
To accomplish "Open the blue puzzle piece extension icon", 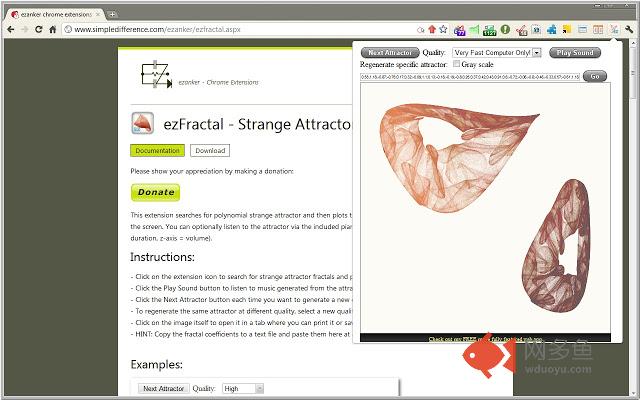I will (551, 29).
